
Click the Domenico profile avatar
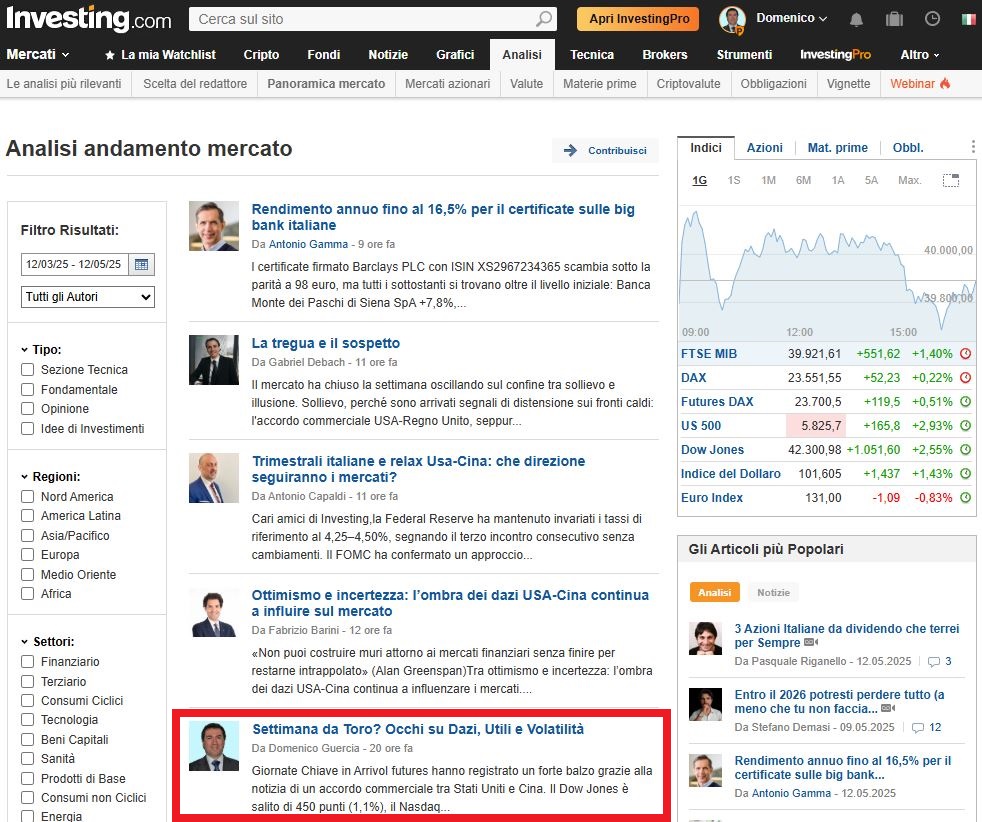click(x=732, y=19)
